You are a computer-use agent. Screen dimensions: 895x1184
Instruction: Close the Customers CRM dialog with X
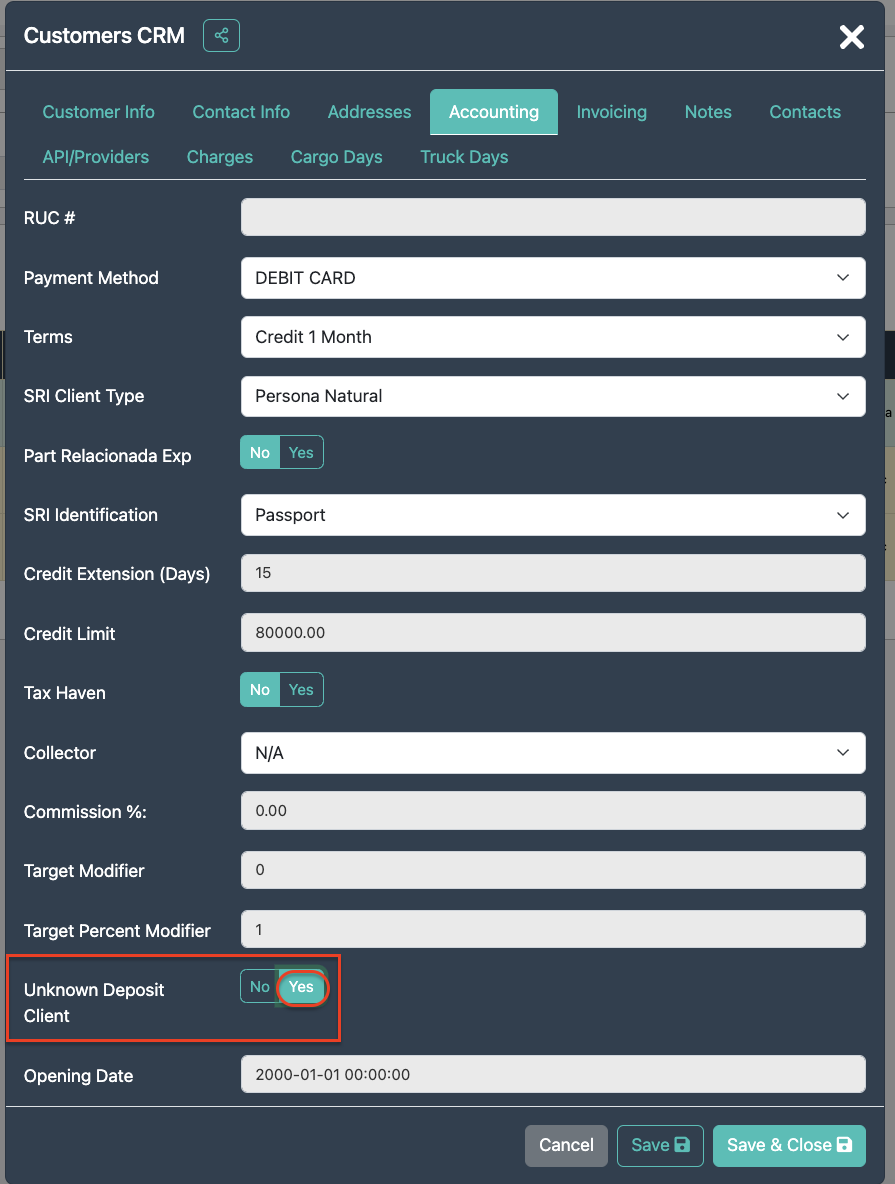[851, 37]
